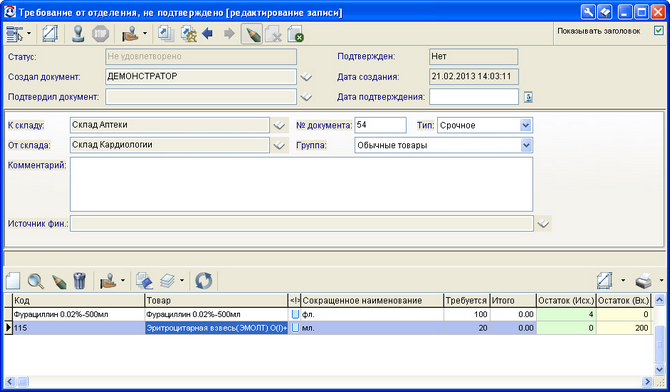Screen dimensions: 670x392
Task: Click the help book icon in title bar
Action: click(x=605, y=12)
